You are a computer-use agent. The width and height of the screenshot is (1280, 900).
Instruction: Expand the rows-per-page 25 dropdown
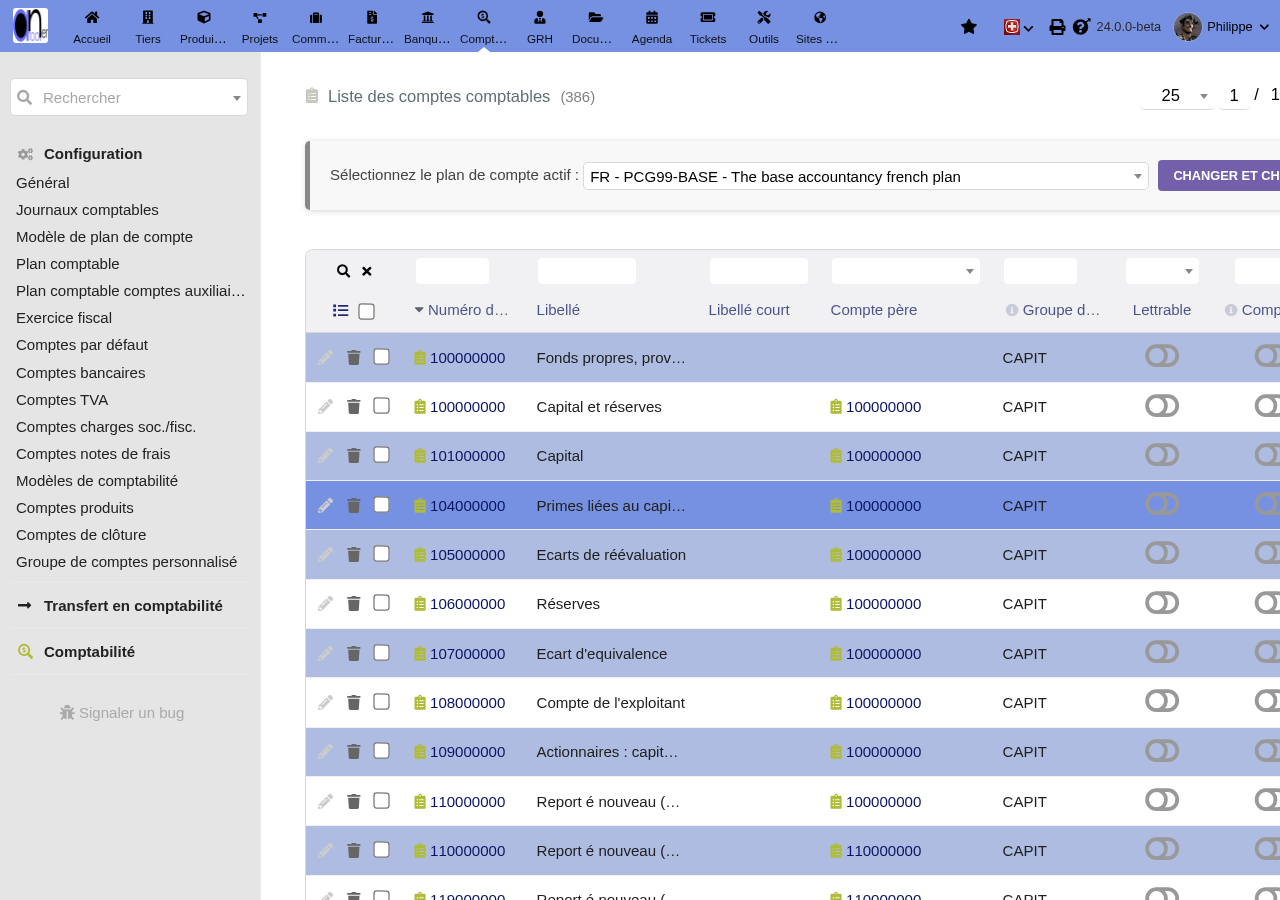pyautogui.click(x=1177, y=96)
